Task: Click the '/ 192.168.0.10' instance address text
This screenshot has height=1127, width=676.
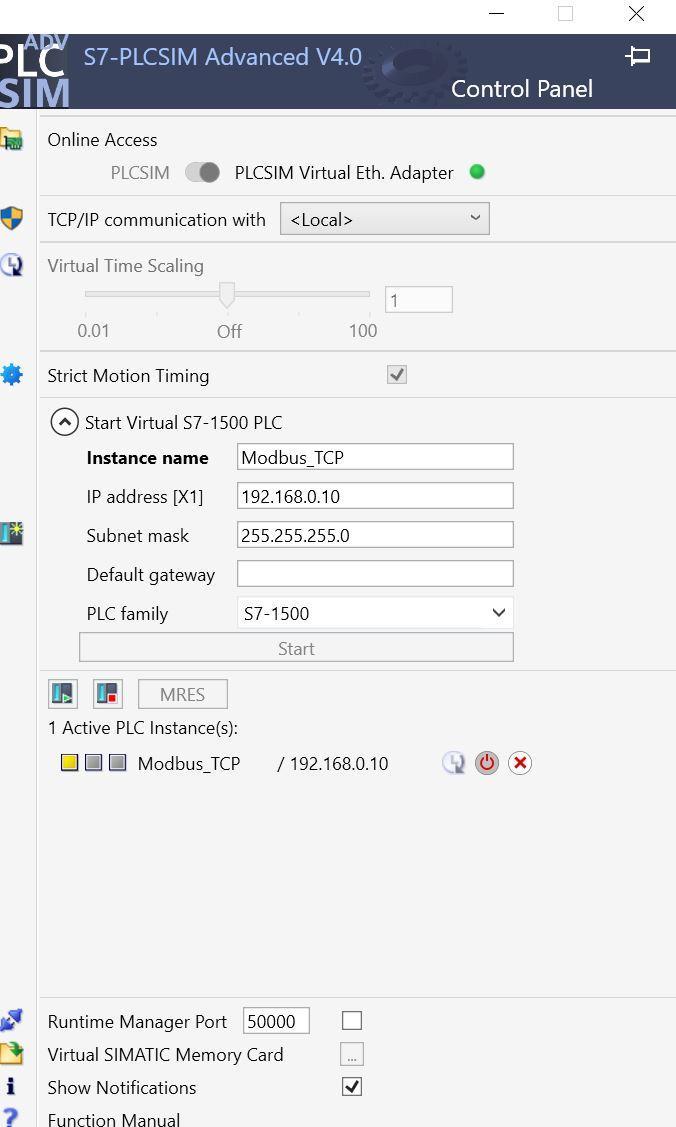Action: pos(333,763)
